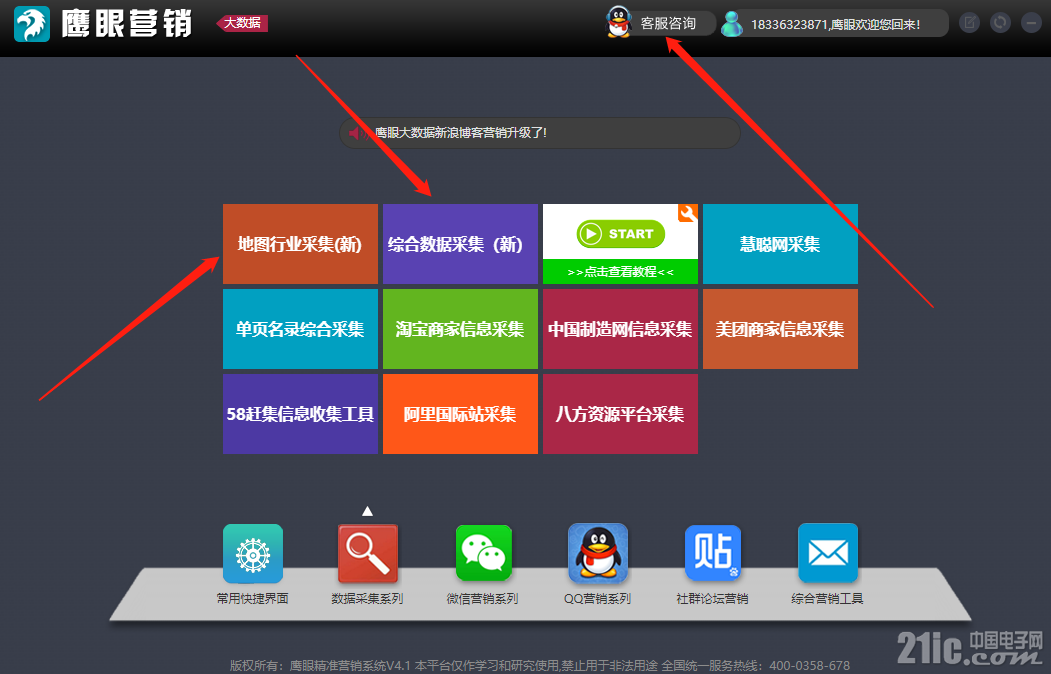Viewport: 1051px width, 674px height.
Task: Open 单页名录综合采集 tile
Action: [300, 329]
